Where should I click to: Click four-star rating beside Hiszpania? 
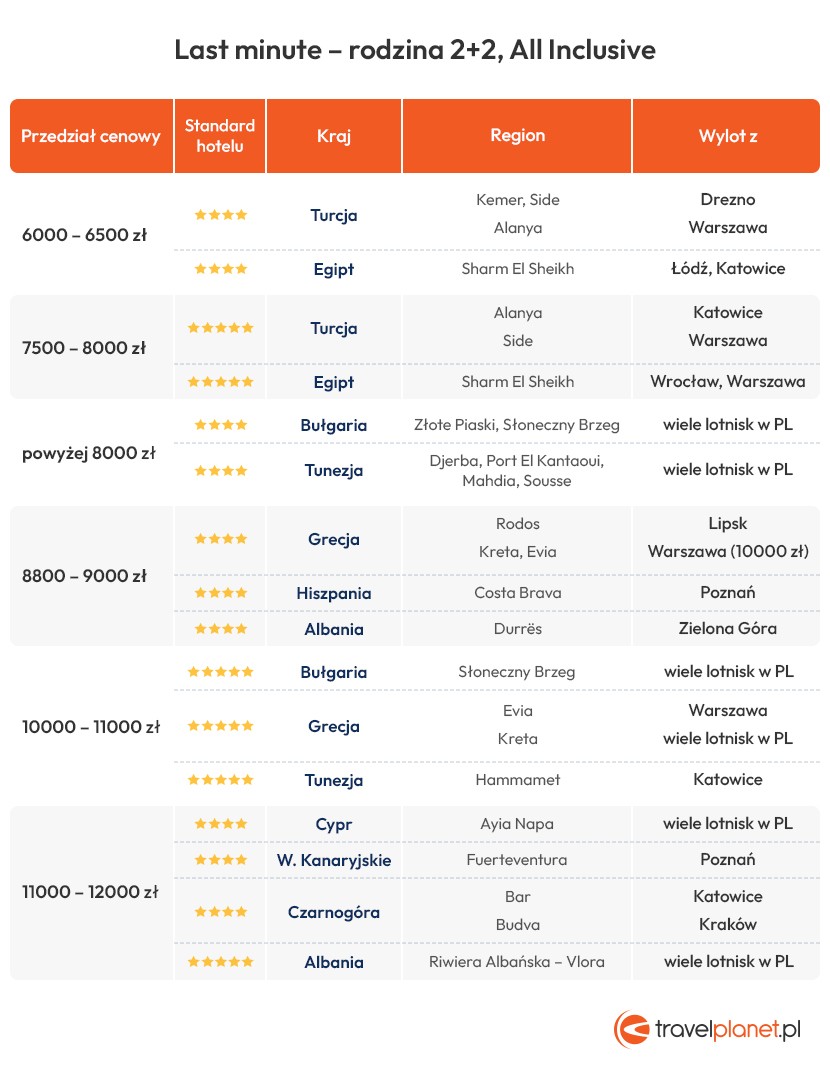pyautogui.click(x=220, y=593)
